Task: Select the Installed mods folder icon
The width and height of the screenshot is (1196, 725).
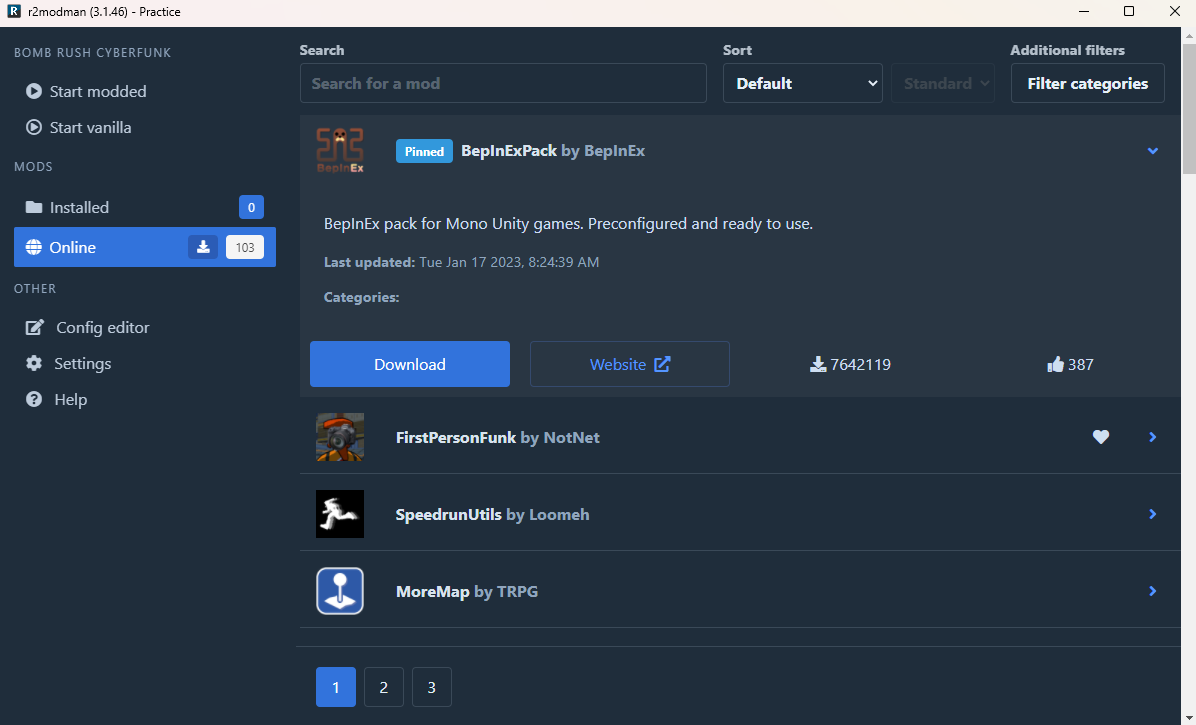Action: coord(33,207)
